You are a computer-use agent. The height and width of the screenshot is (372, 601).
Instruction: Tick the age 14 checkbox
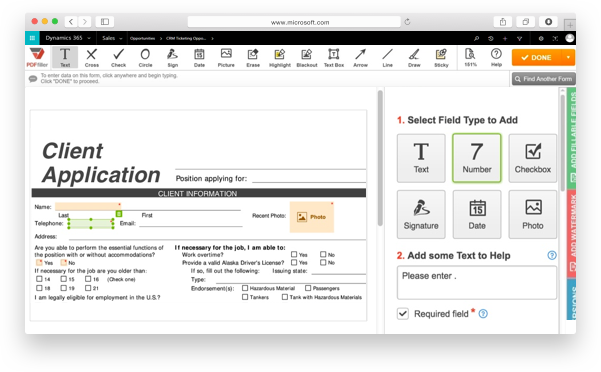(x=39, y=279)
